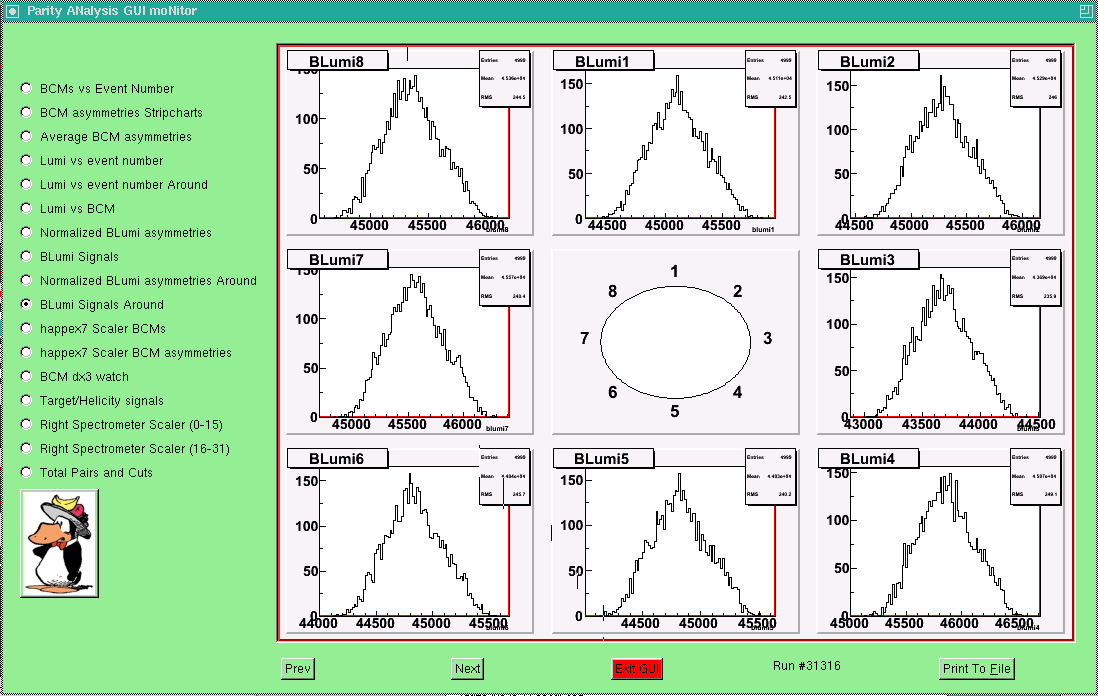Click the Run #31316 label

(807, 665)
